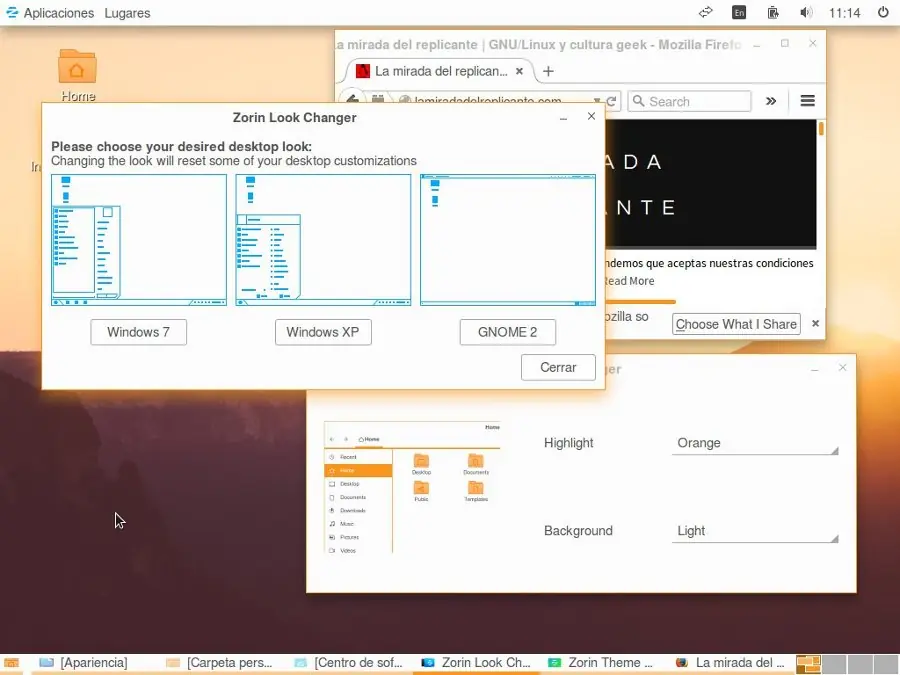Reload the page in Firefox
The height and width of the screenshot is (675, 900).
(612, 102)
